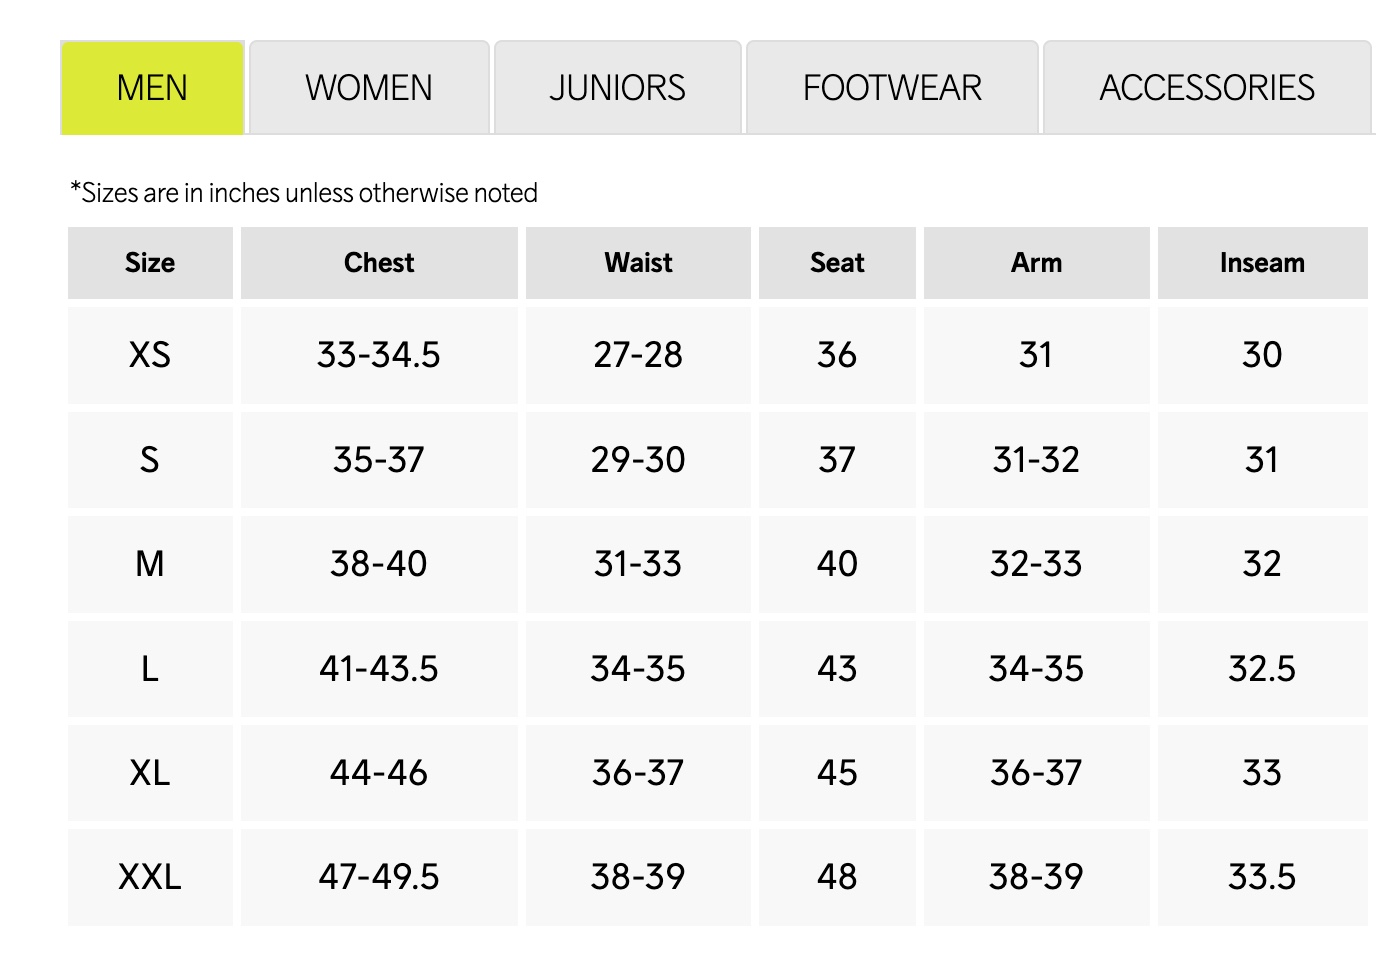Click the 32.5 inseam cell
Viewport: 1392px width, 960px height.
click(1262, 669)
